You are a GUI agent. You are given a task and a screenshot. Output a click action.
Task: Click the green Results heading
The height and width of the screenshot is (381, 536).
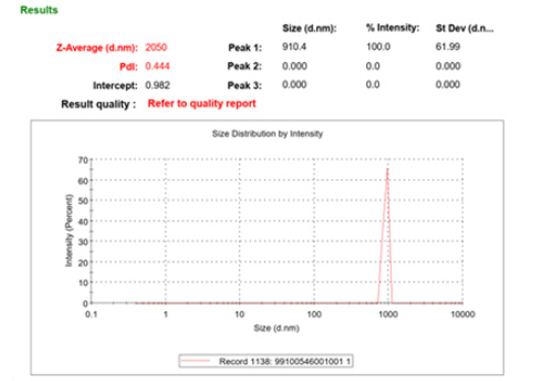coord(39,10)
